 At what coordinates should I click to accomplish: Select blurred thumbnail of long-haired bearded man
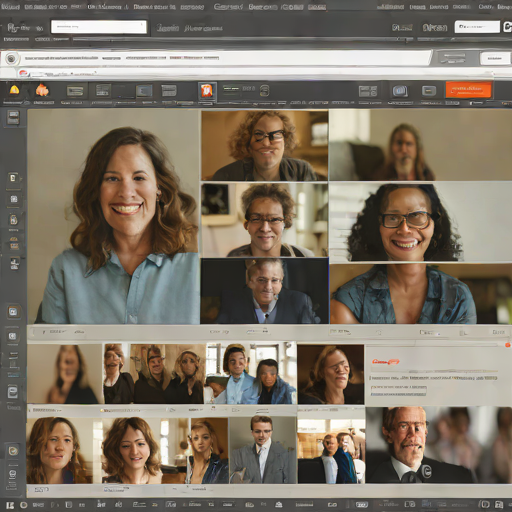tap(420, 145)
